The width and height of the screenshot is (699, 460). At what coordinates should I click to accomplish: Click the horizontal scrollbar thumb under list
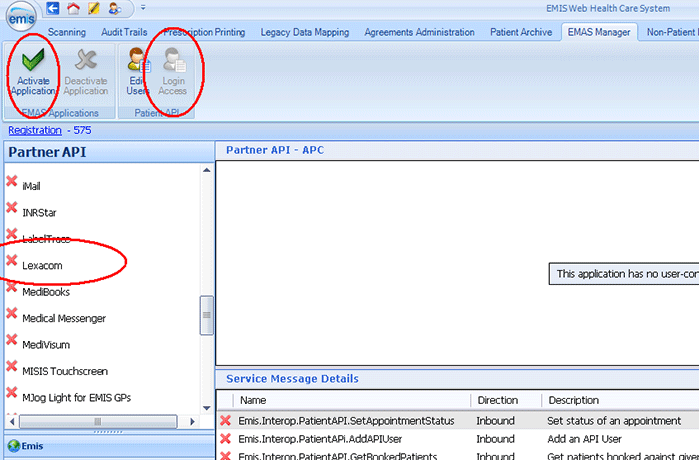coord(98,421)
